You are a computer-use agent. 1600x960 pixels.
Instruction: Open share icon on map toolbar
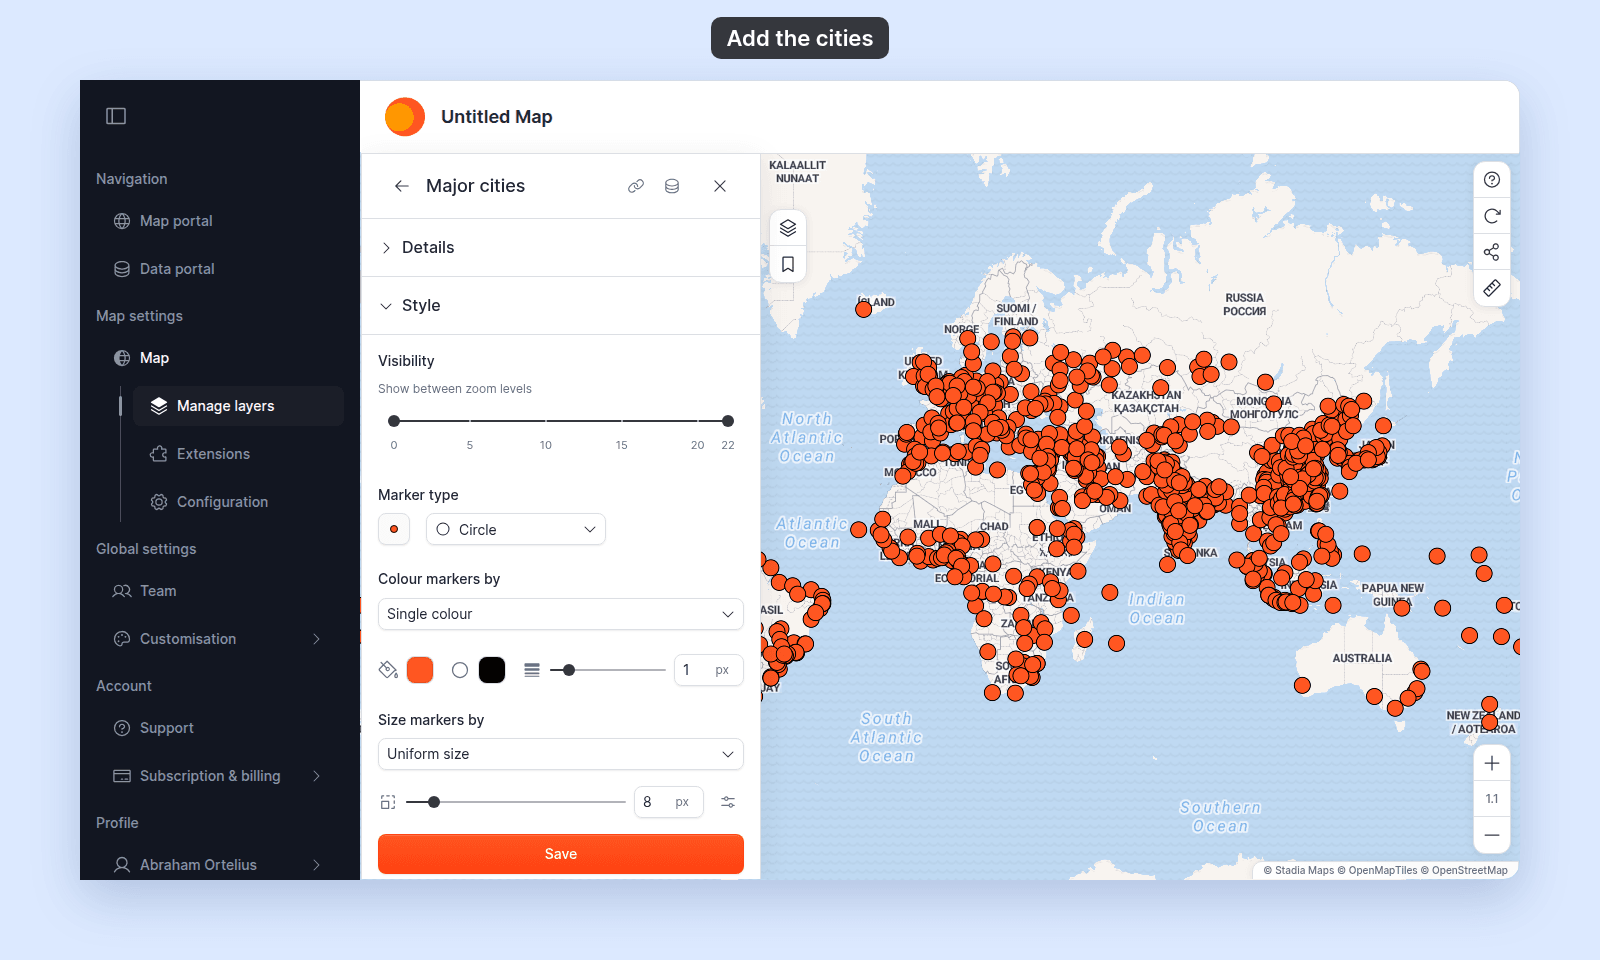pos(1492,252)
